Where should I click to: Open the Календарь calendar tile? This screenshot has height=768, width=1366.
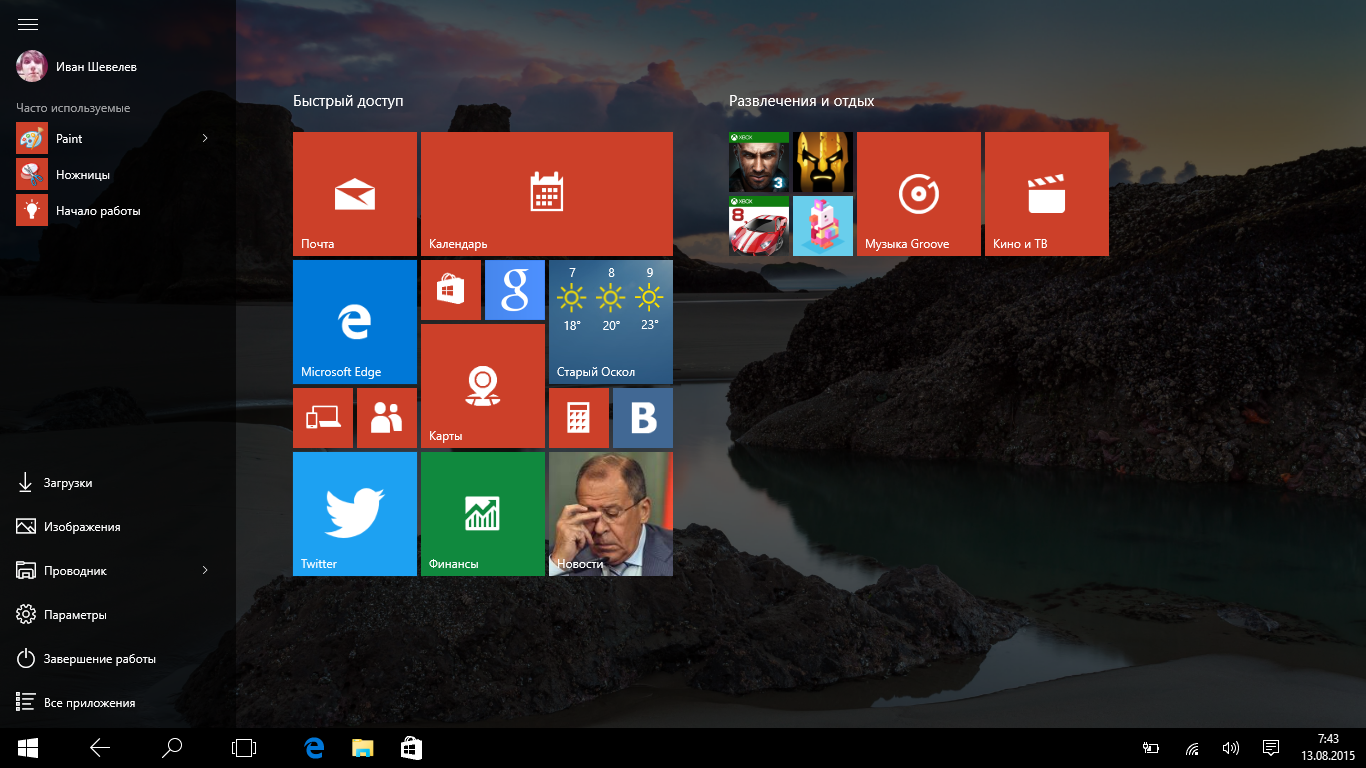547,194
